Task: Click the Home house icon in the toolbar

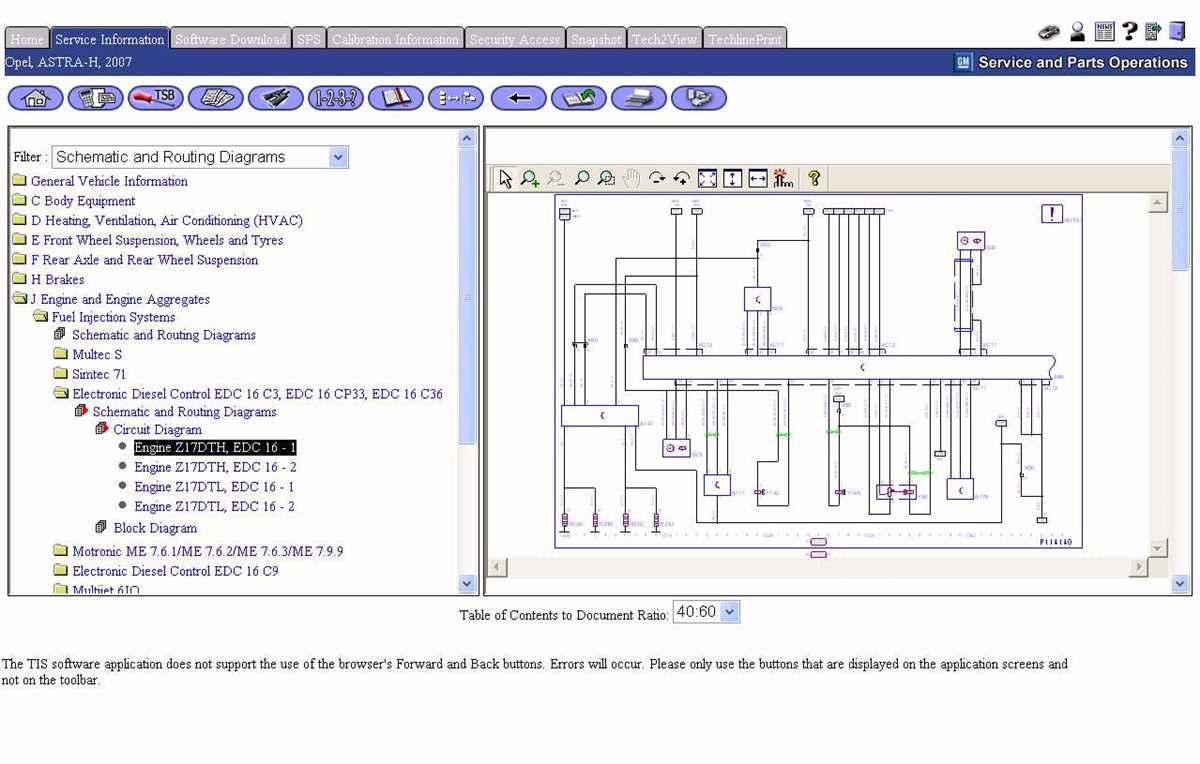Action: point(35,97)
